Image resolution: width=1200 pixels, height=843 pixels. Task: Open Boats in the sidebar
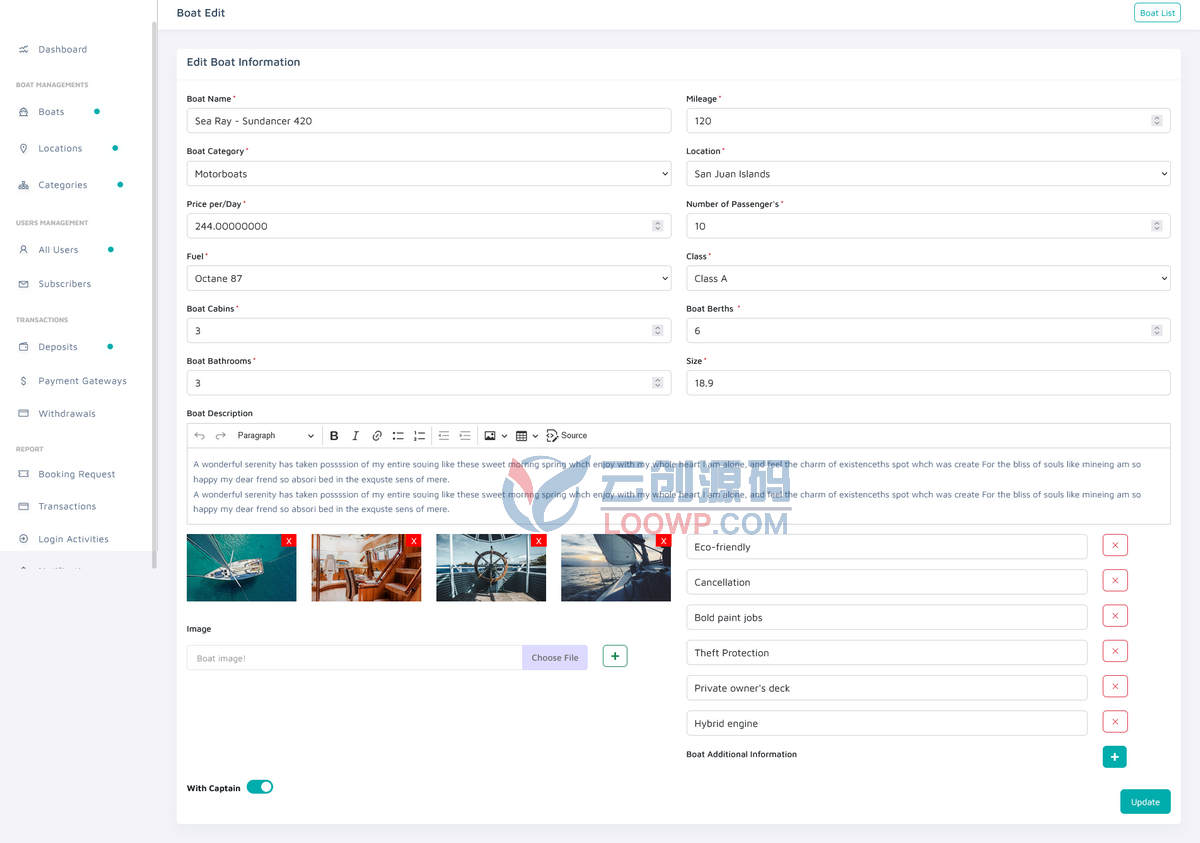point(51,112)
